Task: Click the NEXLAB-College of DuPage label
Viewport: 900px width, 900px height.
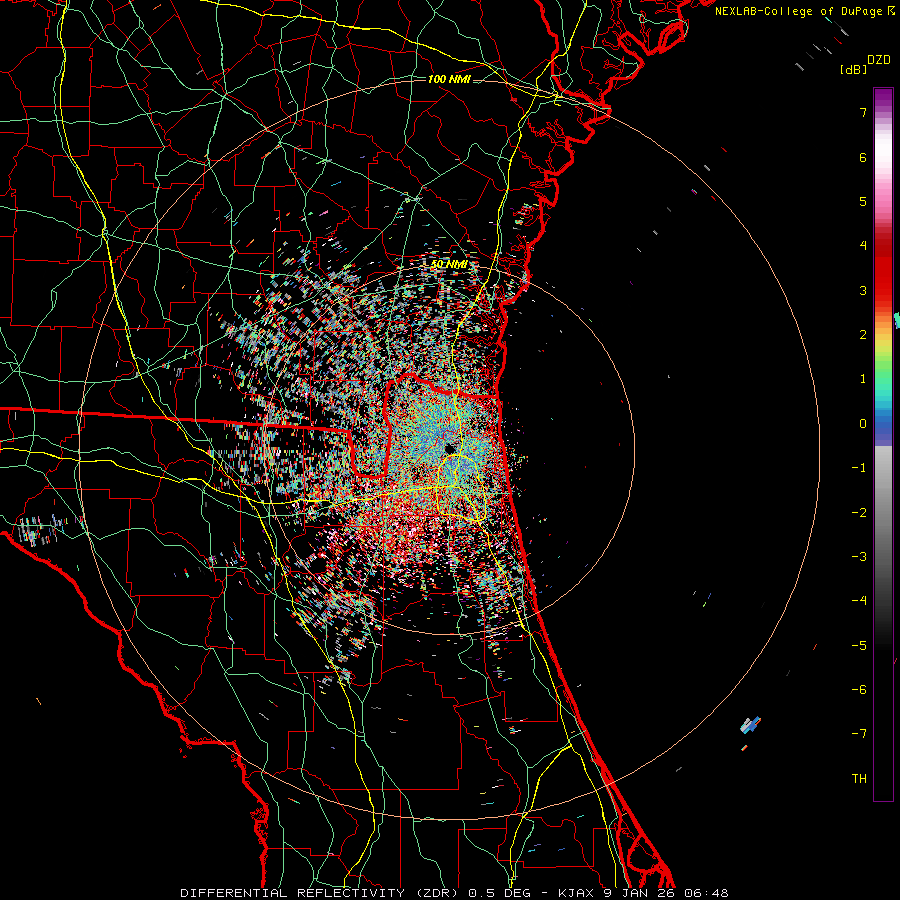Action: tap(798, 11)
